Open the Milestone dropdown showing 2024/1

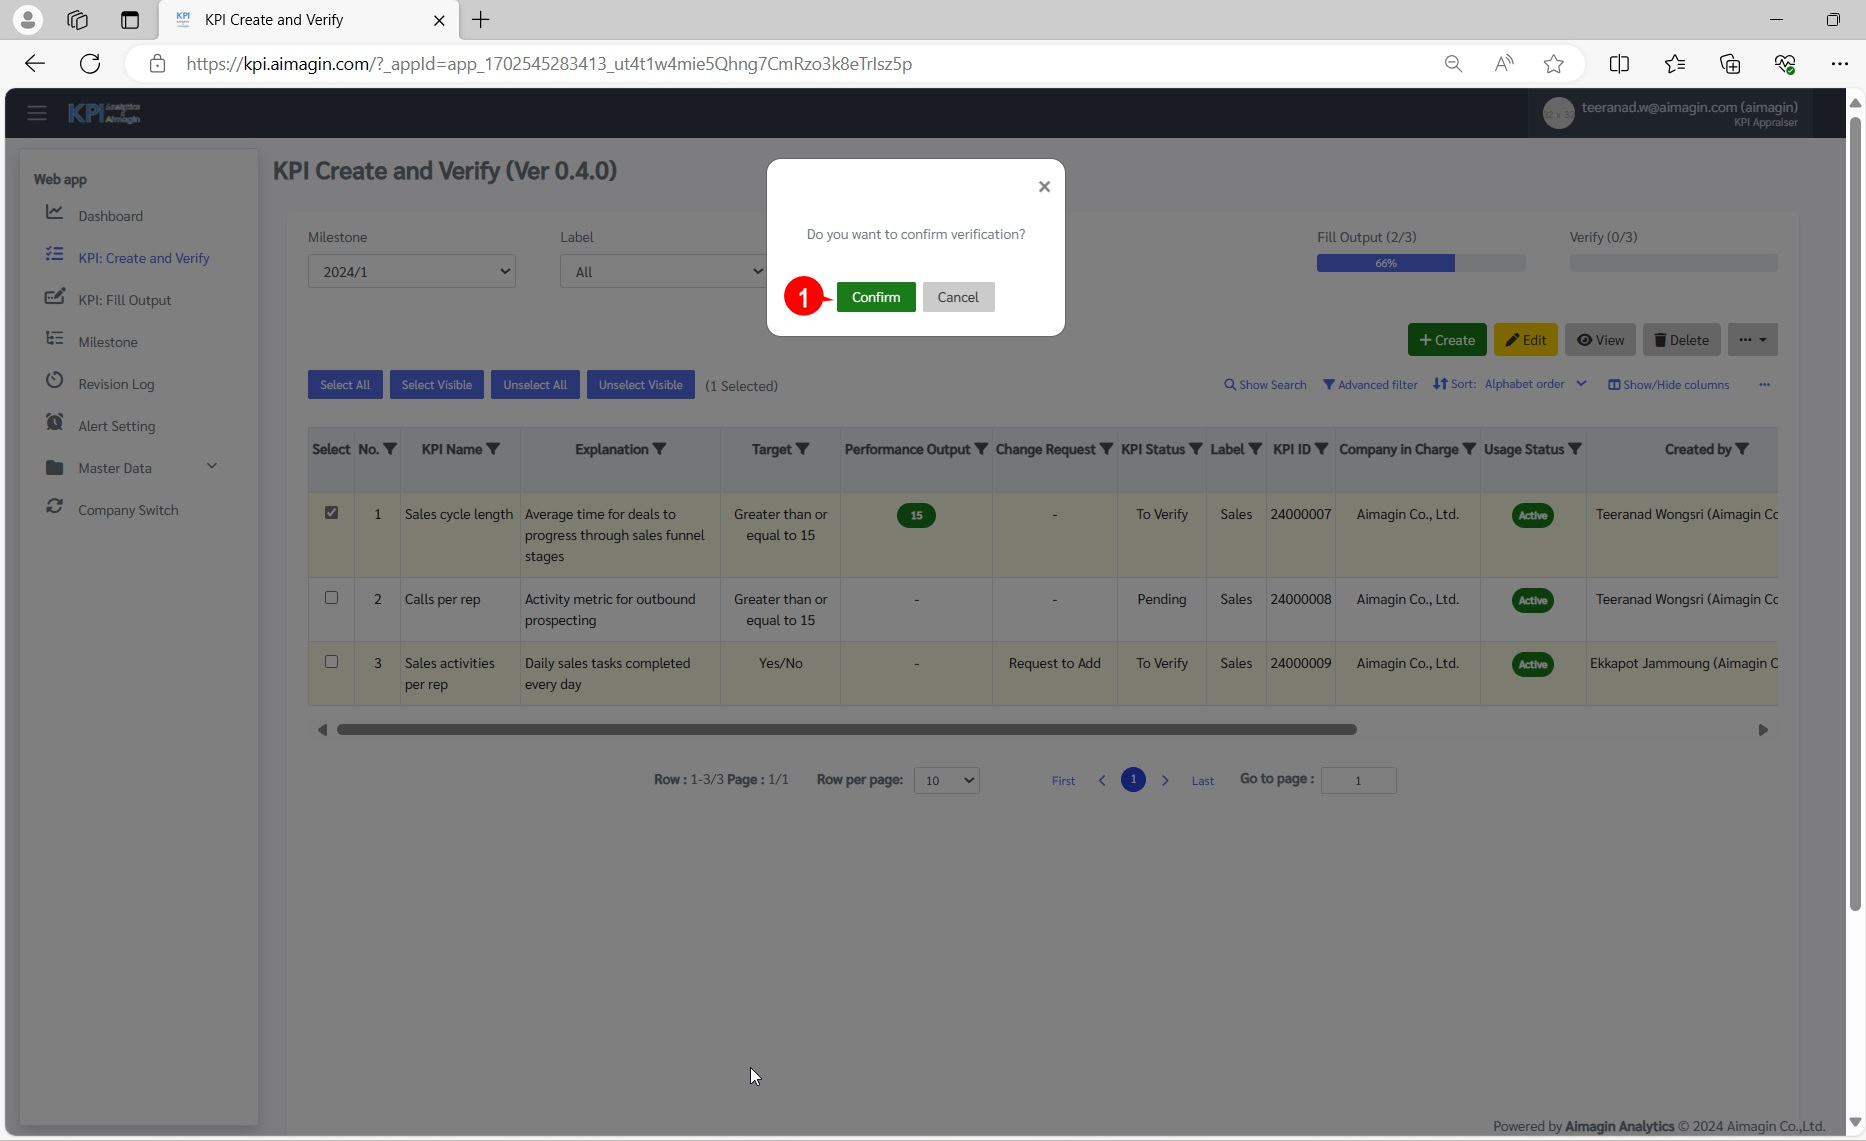click(x=411, y=271)
